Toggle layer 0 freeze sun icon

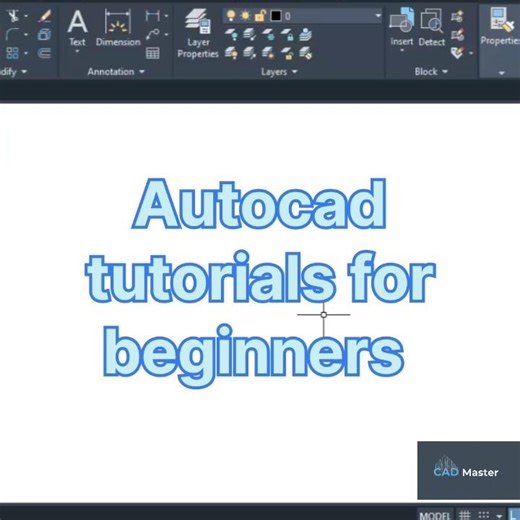click(245, 15)
